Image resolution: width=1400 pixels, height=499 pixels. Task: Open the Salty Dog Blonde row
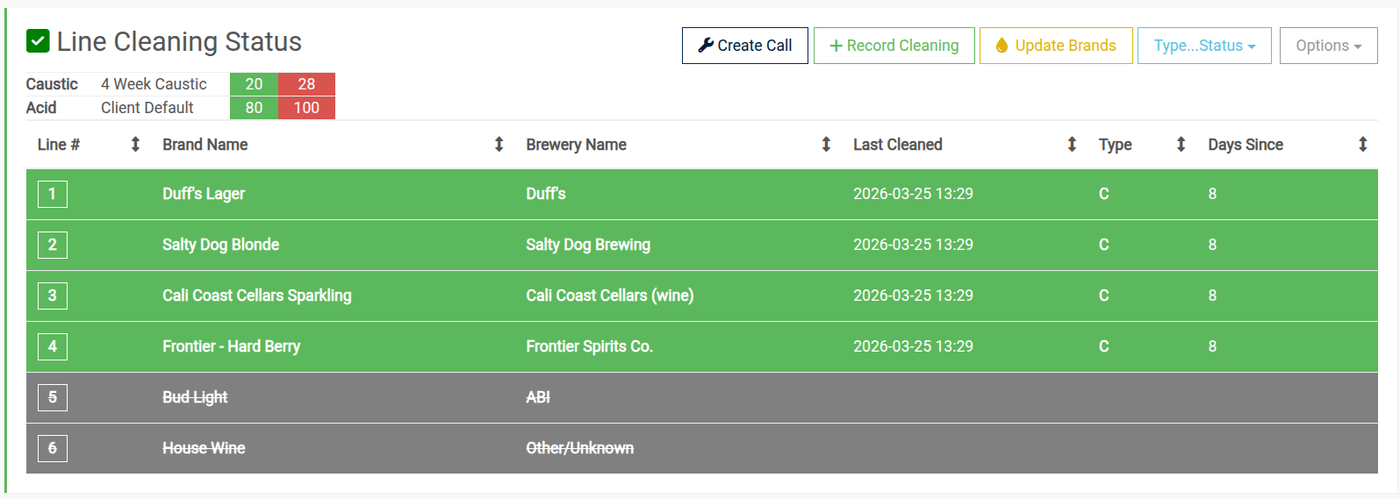coord(221,245)
